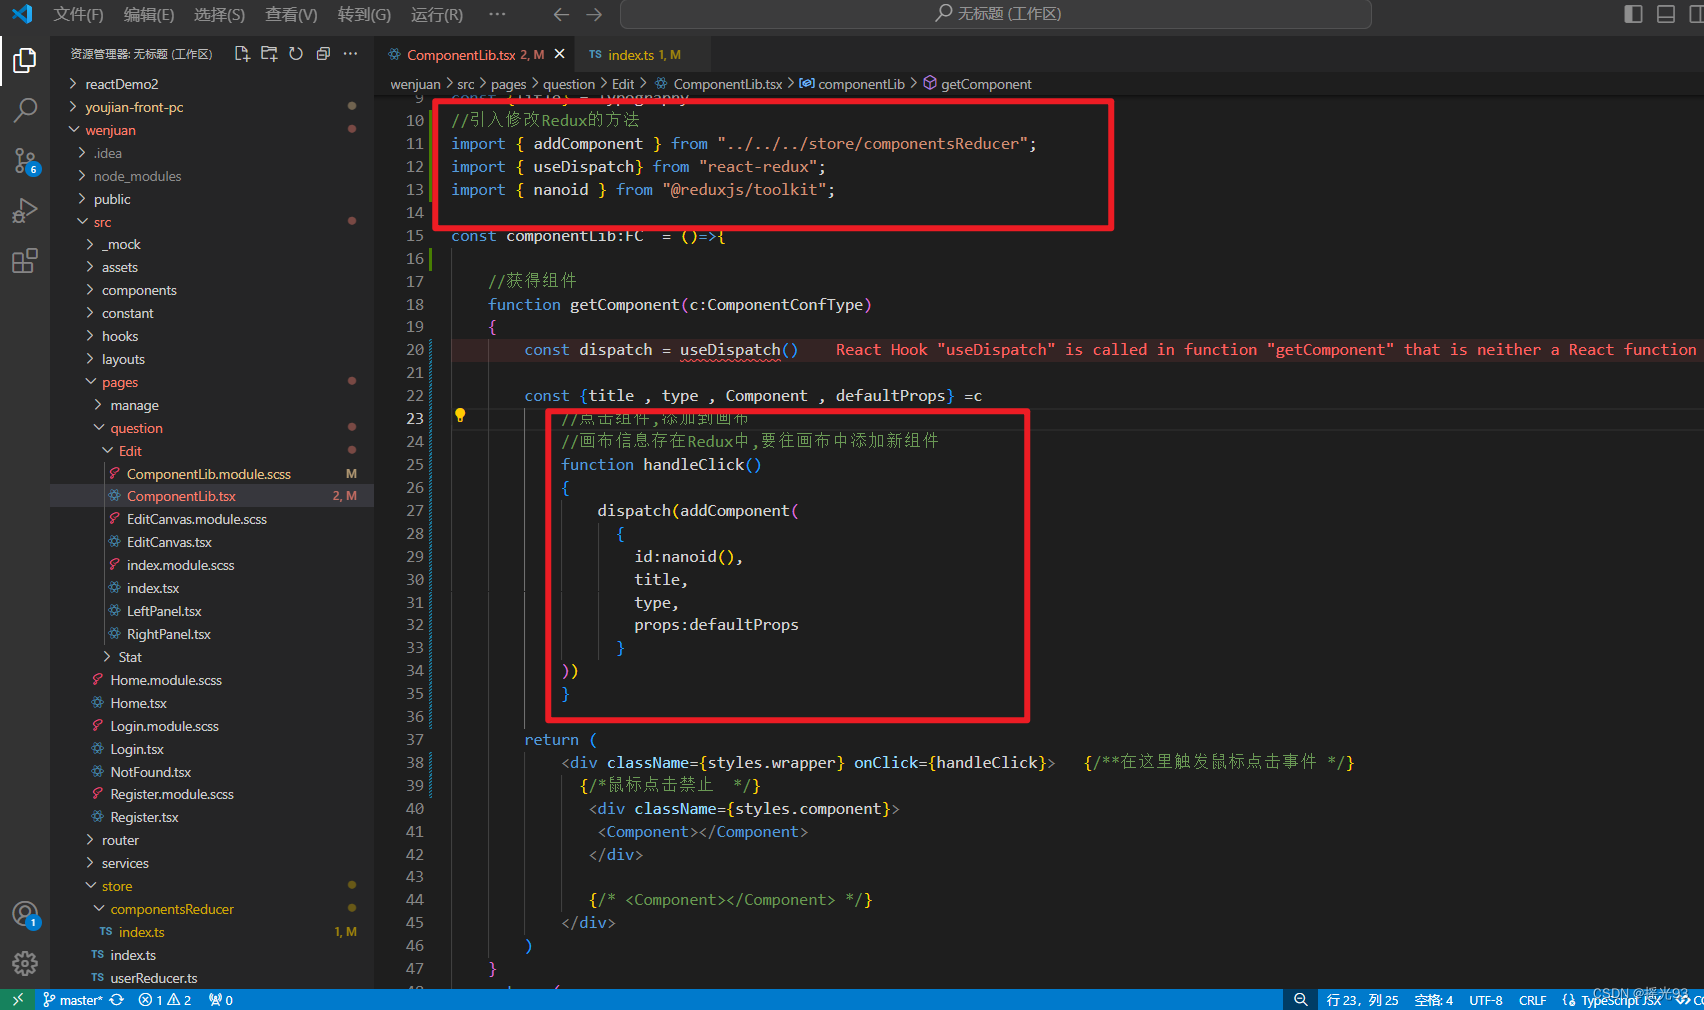Toggle bottom panel layout icon
The image size is (1704, 1010).
point(1666,14)
